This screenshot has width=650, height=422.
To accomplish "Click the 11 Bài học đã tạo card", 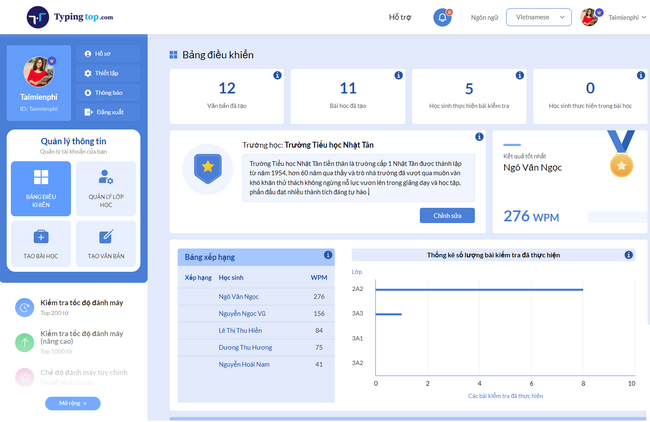I will (348, 97).
